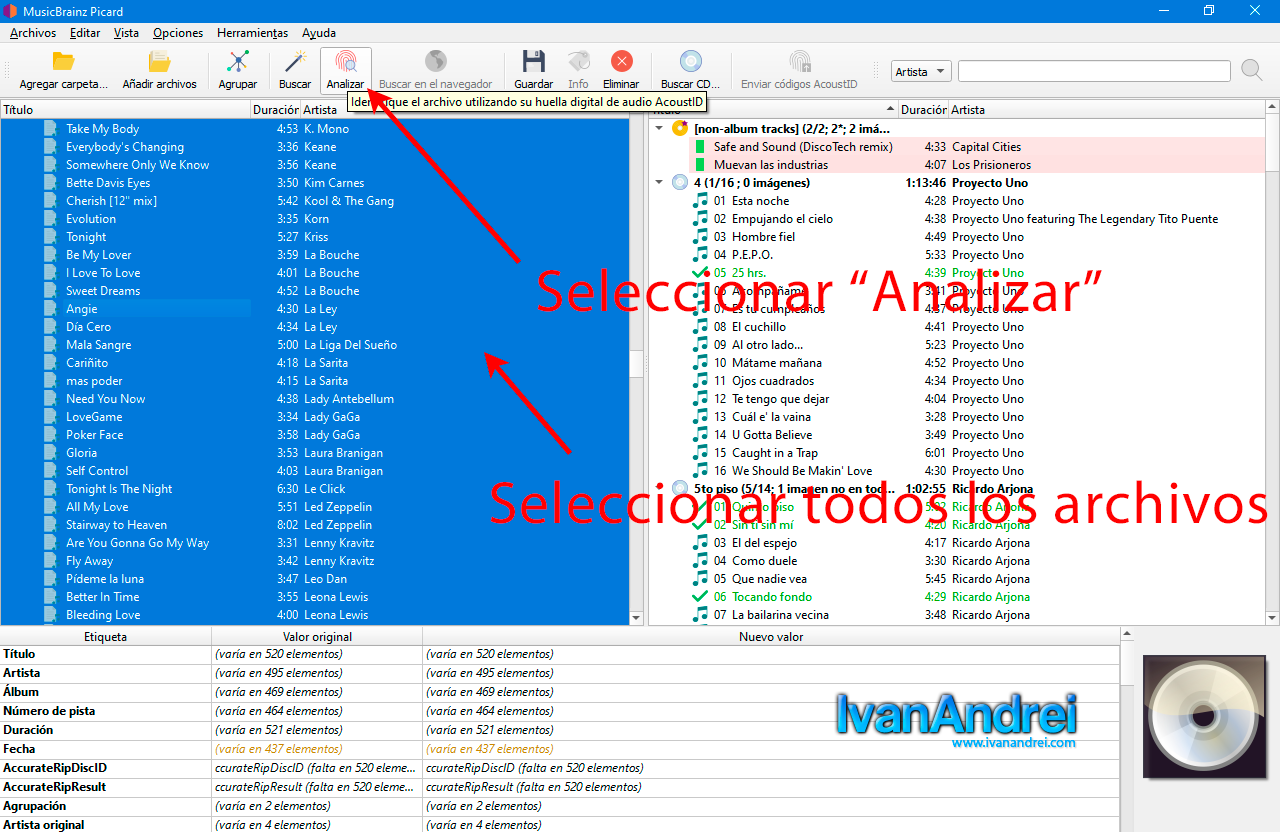Collapse the album 4 Proyecto Uno

(659, 182)
